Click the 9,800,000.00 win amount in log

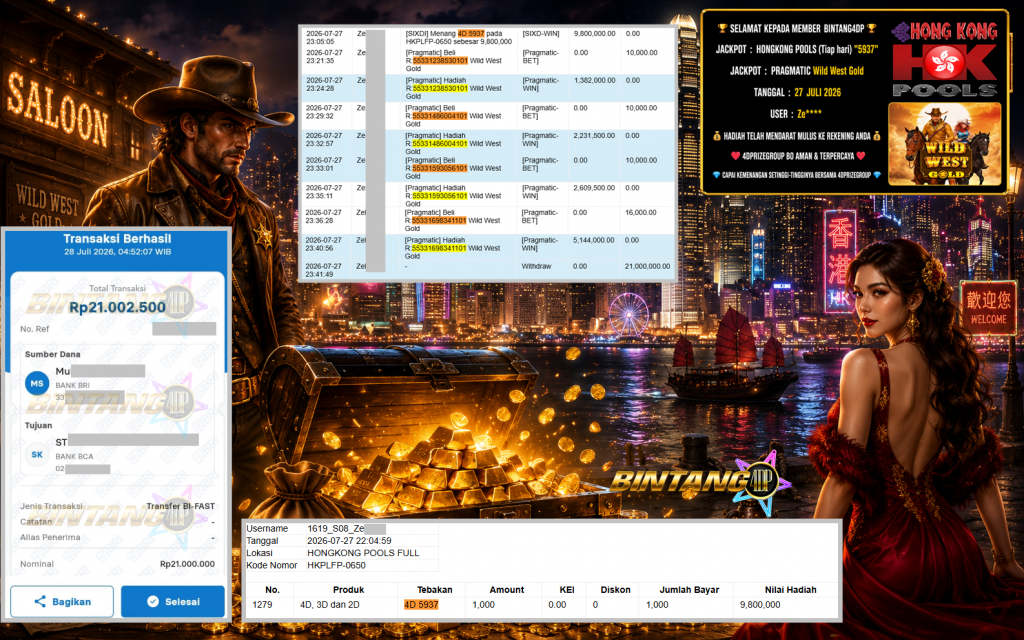coord(594,33)
